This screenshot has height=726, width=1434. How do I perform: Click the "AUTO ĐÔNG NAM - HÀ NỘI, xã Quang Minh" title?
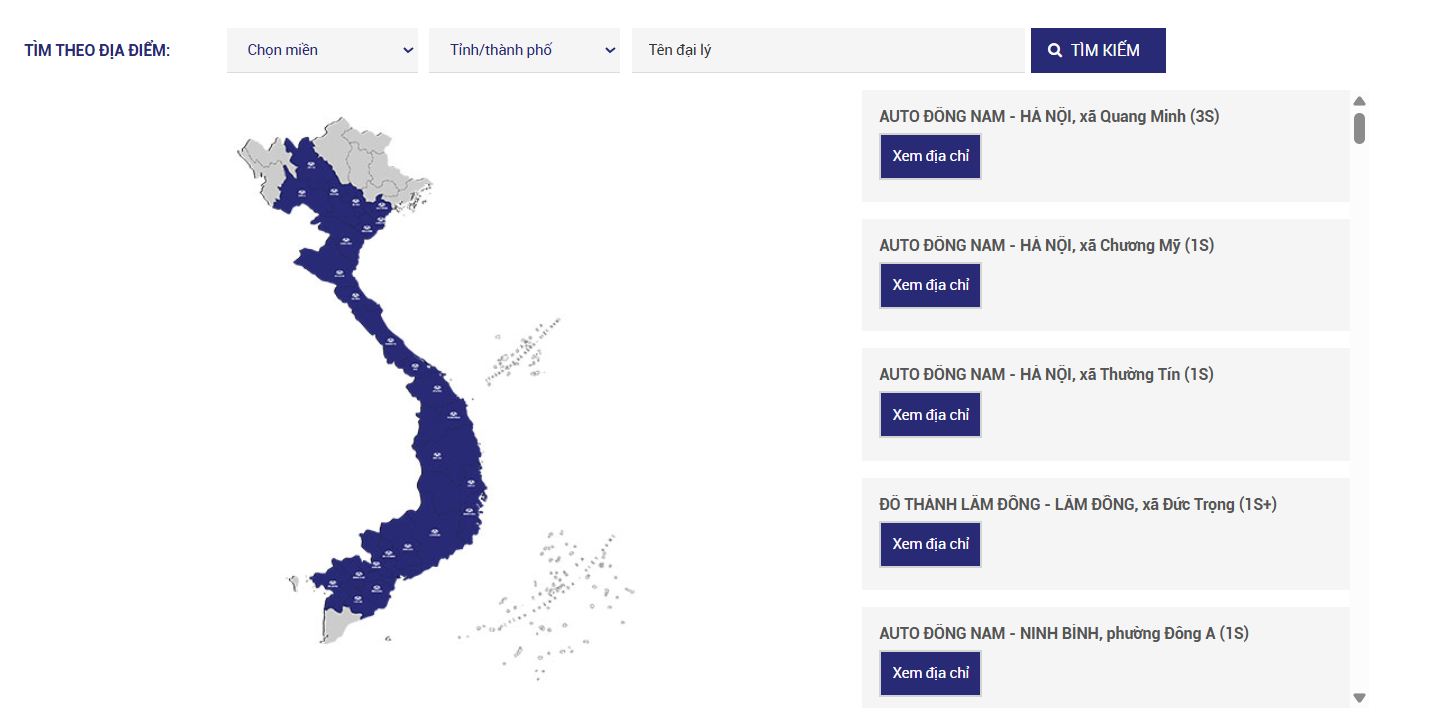coord(1048,116)
